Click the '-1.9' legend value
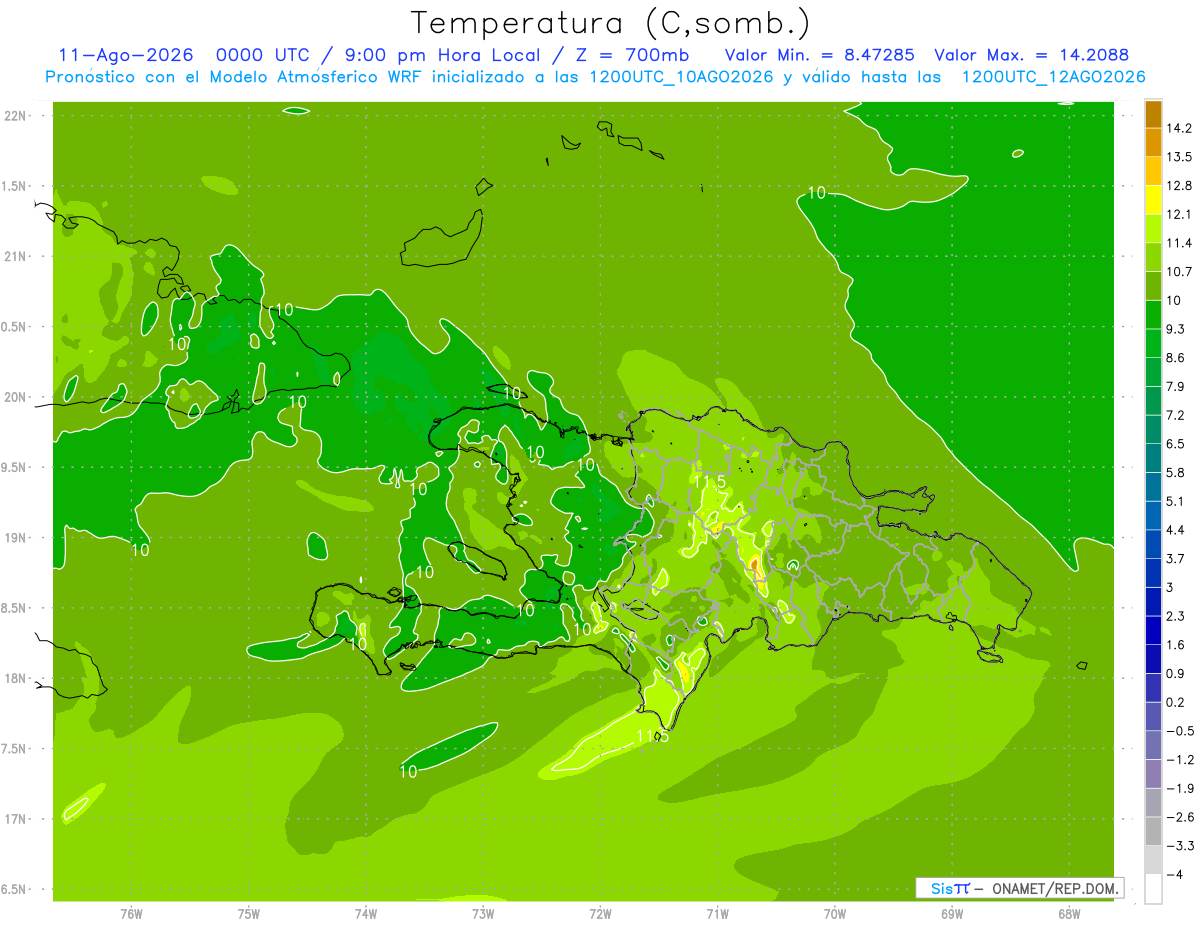This screenshot has height=927, width=1200. [x=1179, y=788]
